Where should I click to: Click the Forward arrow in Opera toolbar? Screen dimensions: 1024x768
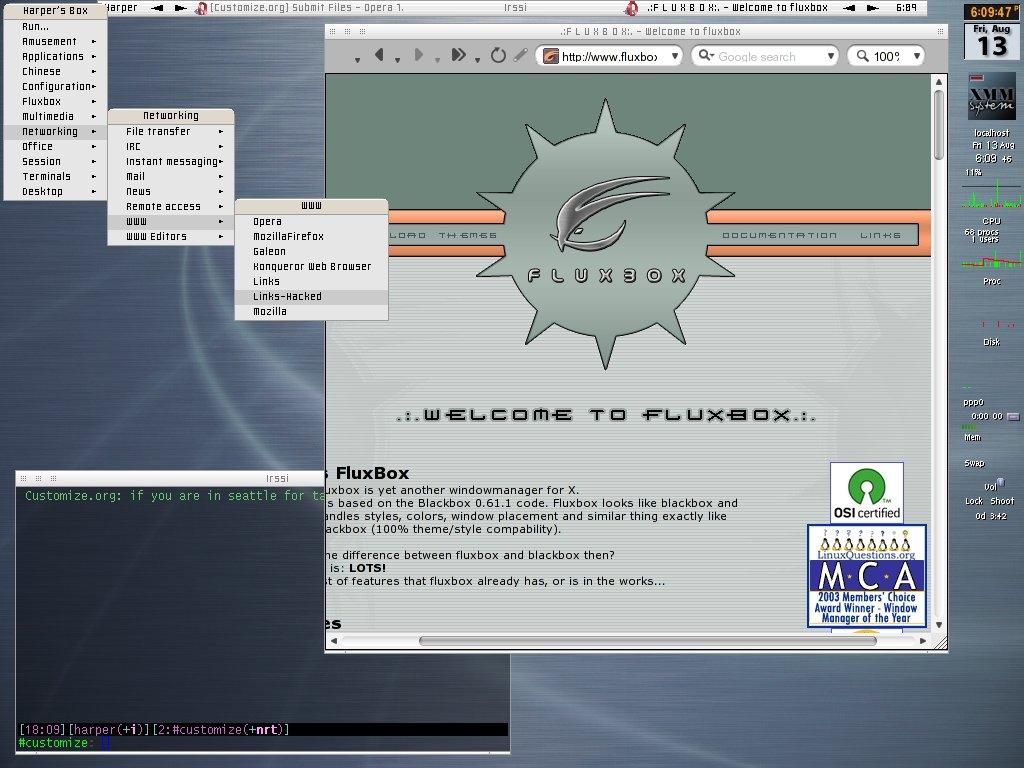[419, 56]
